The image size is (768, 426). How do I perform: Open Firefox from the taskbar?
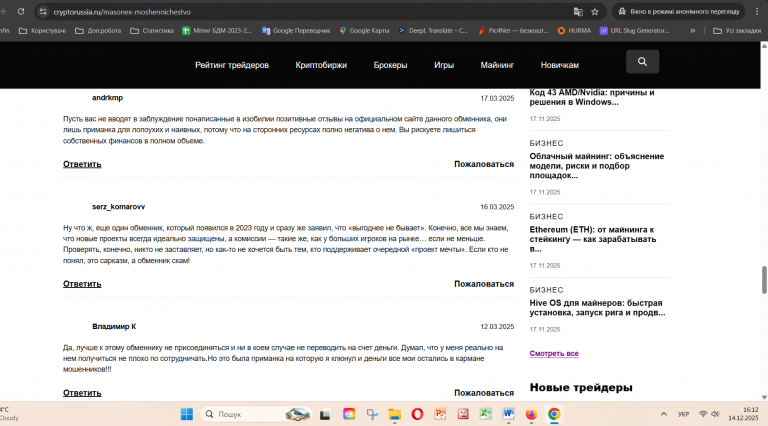531,414
